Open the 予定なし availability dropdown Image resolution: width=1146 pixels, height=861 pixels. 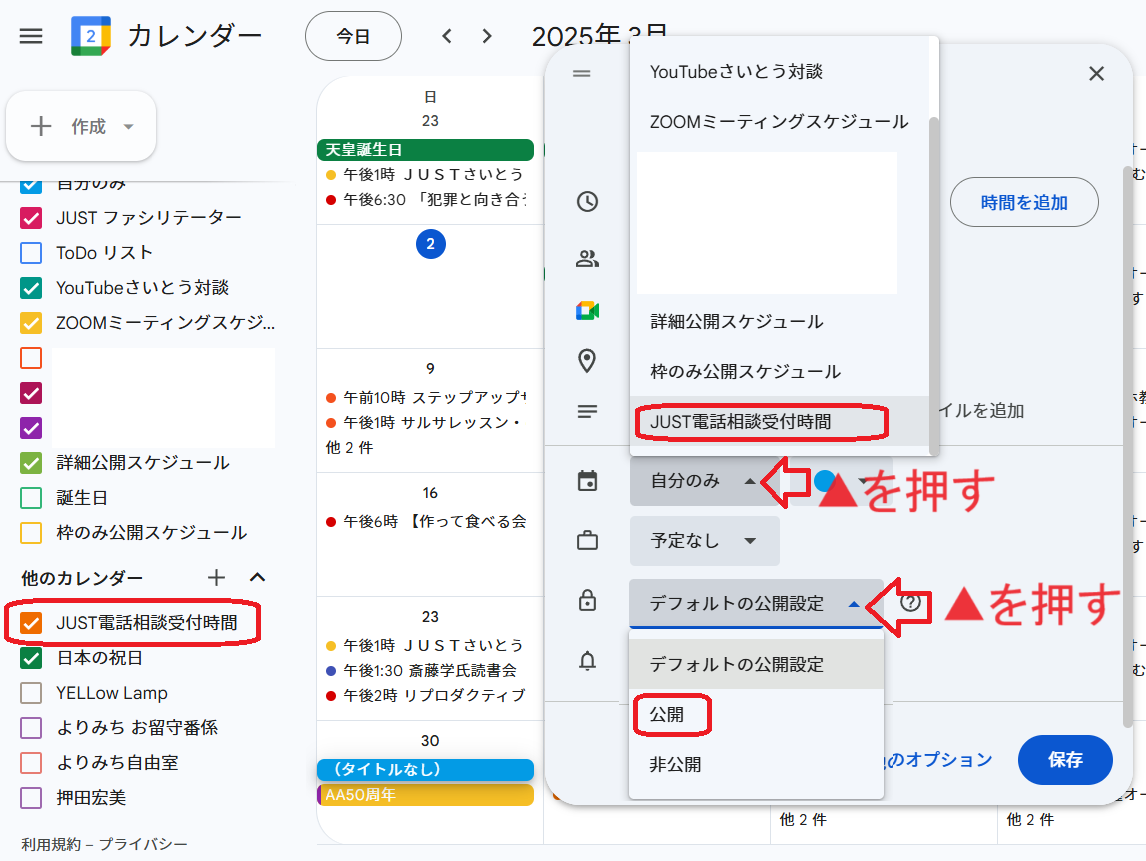click(x=703, y=541)
